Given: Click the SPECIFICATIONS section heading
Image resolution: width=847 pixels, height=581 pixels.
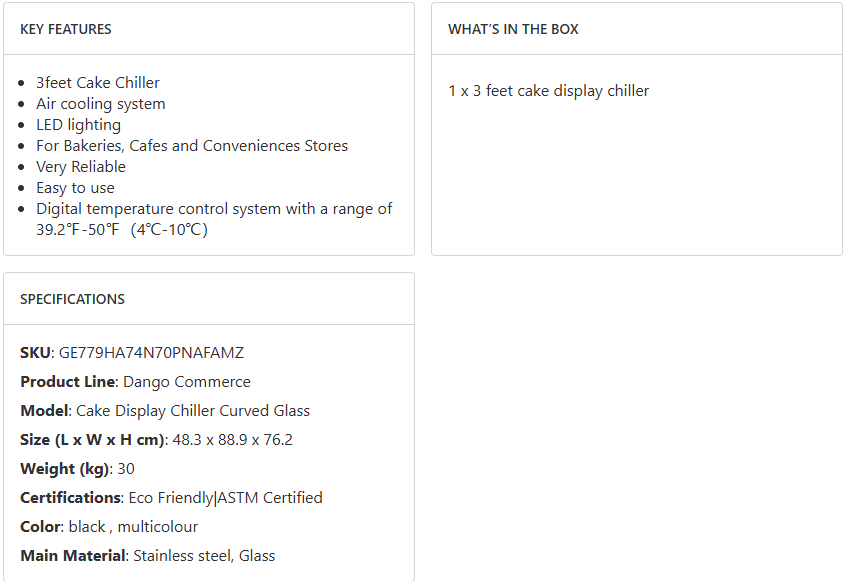Looking at the screenshot, I should point(72,299).
